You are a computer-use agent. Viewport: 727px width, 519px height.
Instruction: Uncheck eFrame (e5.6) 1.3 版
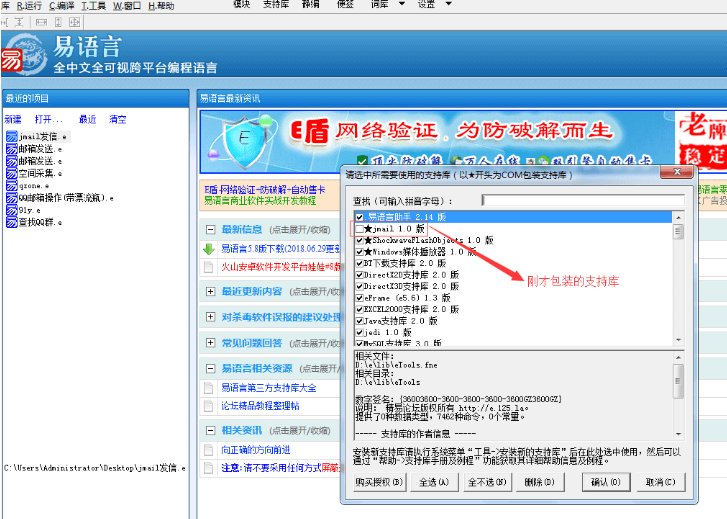[x=359, y=298]
